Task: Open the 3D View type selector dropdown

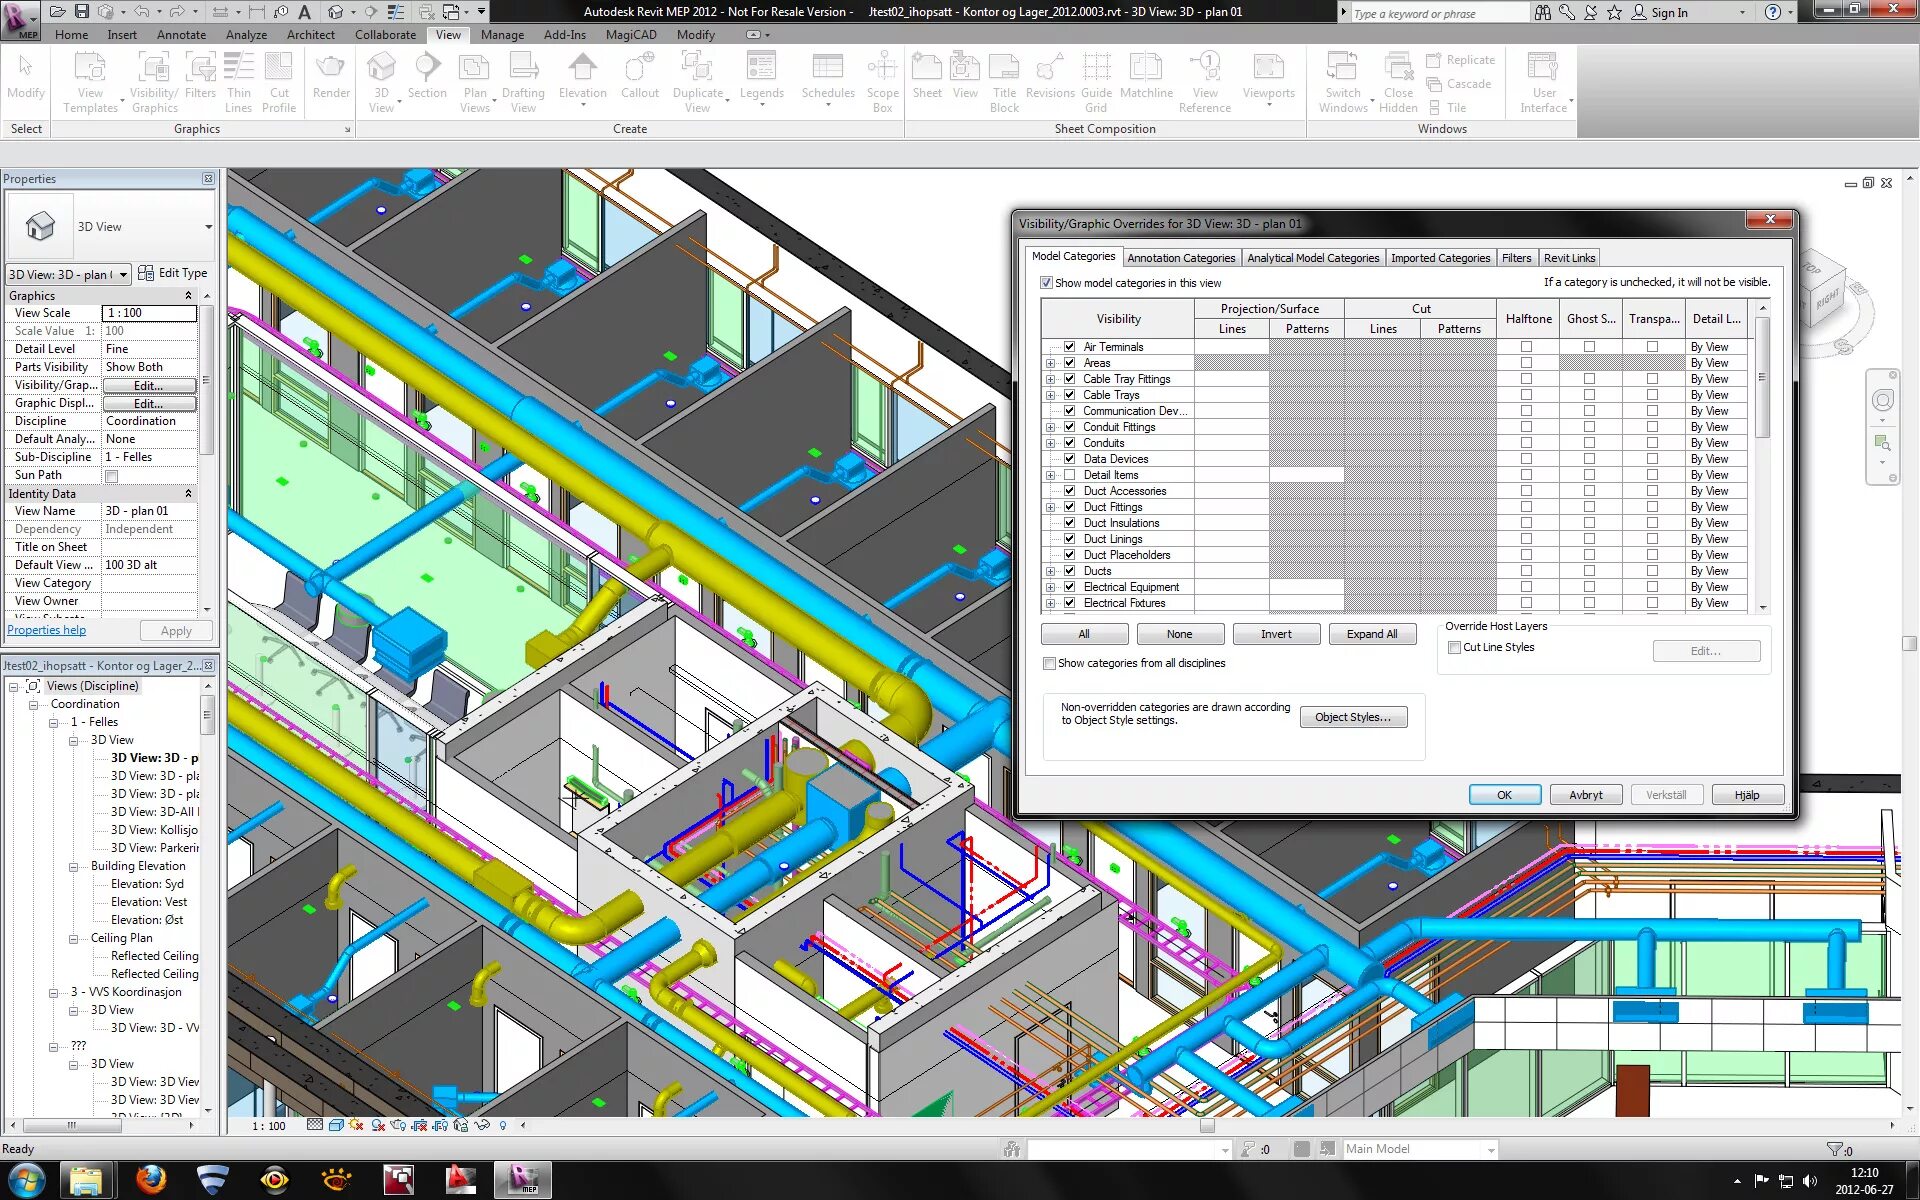Action: [x=208, y=227]
